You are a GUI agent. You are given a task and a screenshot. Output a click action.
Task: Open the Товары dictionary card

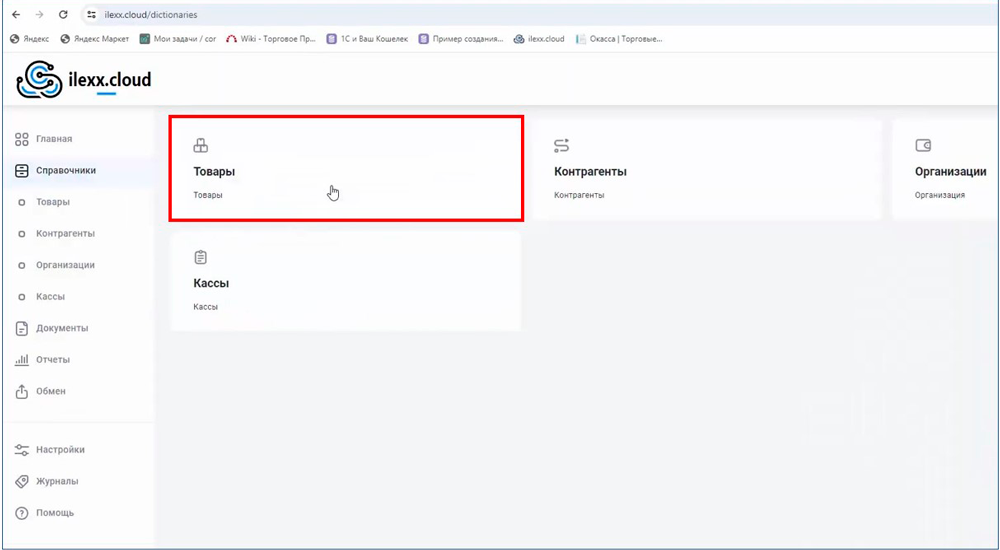pos(345,168)
